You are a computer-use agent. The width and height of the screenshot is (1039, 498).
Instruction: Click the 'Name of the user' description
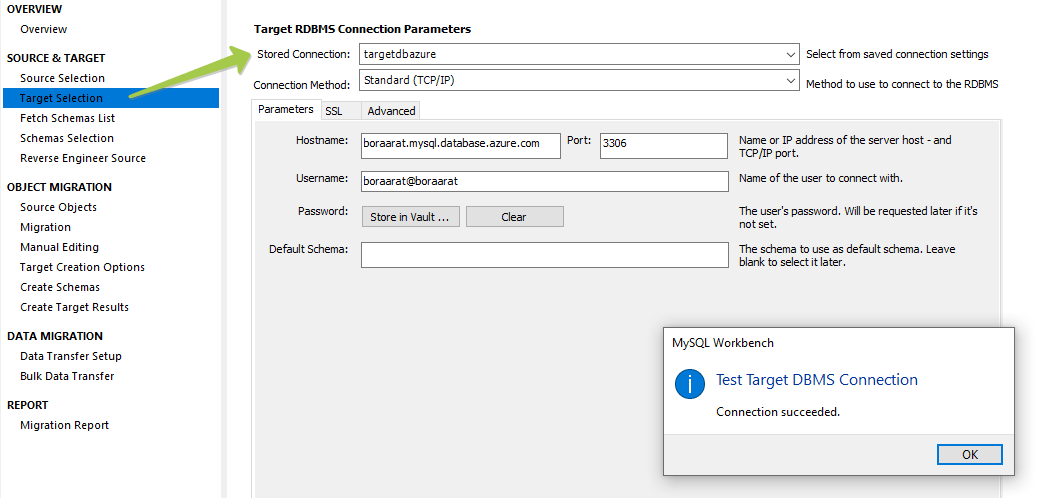821,178
